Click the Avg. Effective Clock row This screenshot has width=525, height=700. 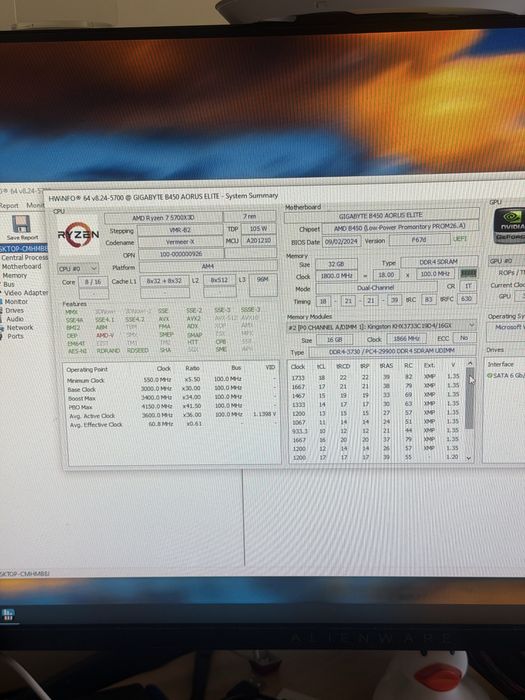pos(172,424)
